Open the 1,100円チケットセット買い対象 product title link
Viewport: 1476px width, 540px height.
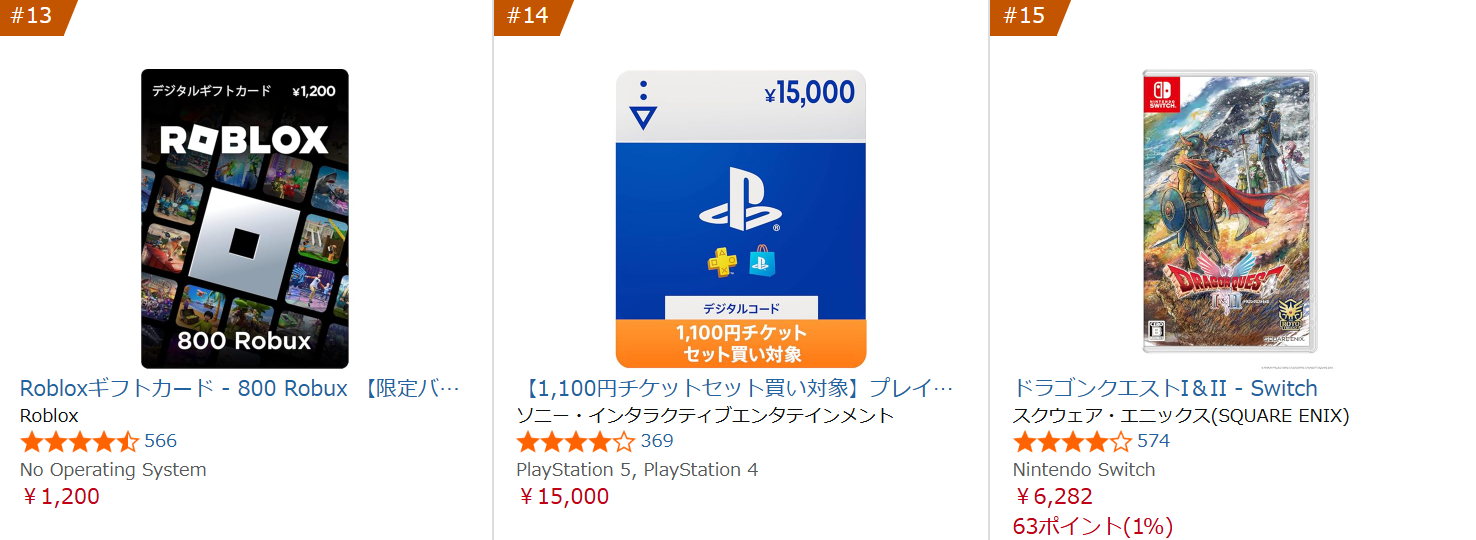[x=738, y=388]
